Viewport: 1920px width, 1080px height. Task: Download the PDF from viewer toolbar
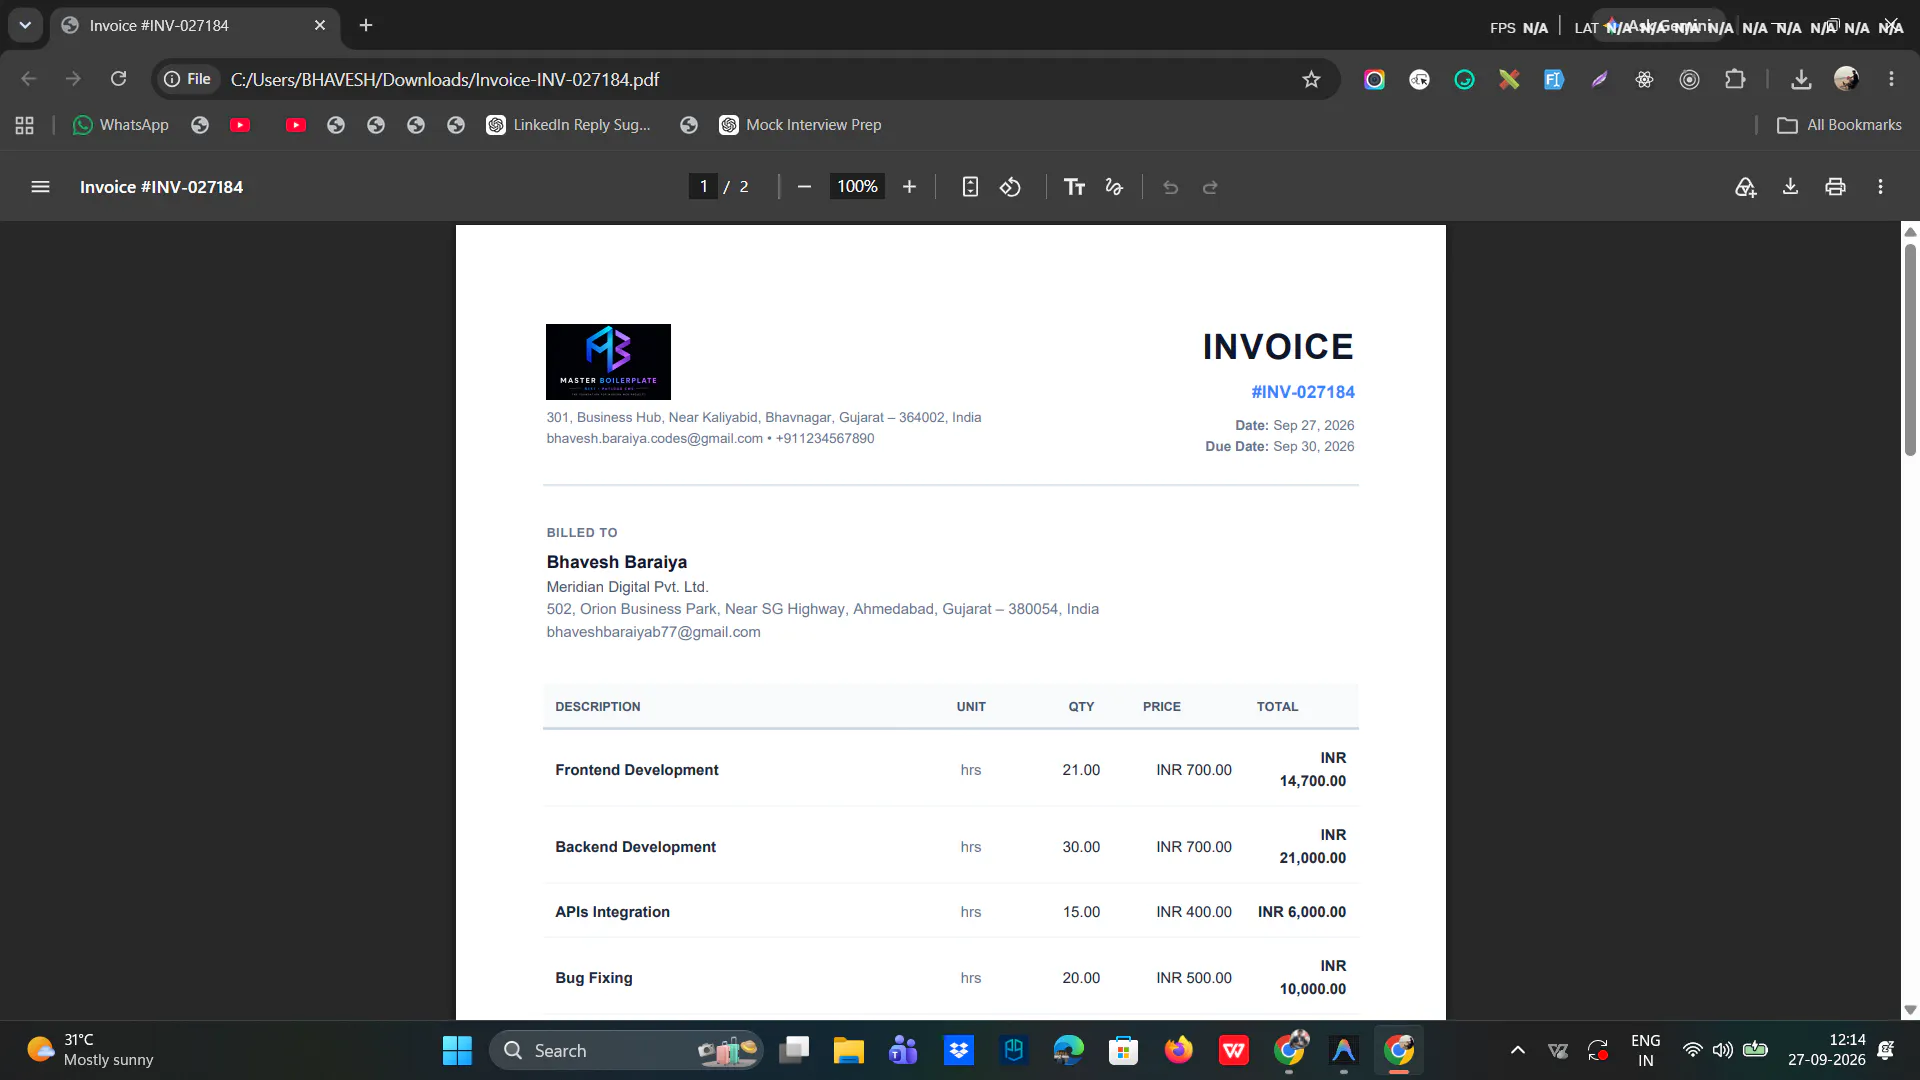1790,187
